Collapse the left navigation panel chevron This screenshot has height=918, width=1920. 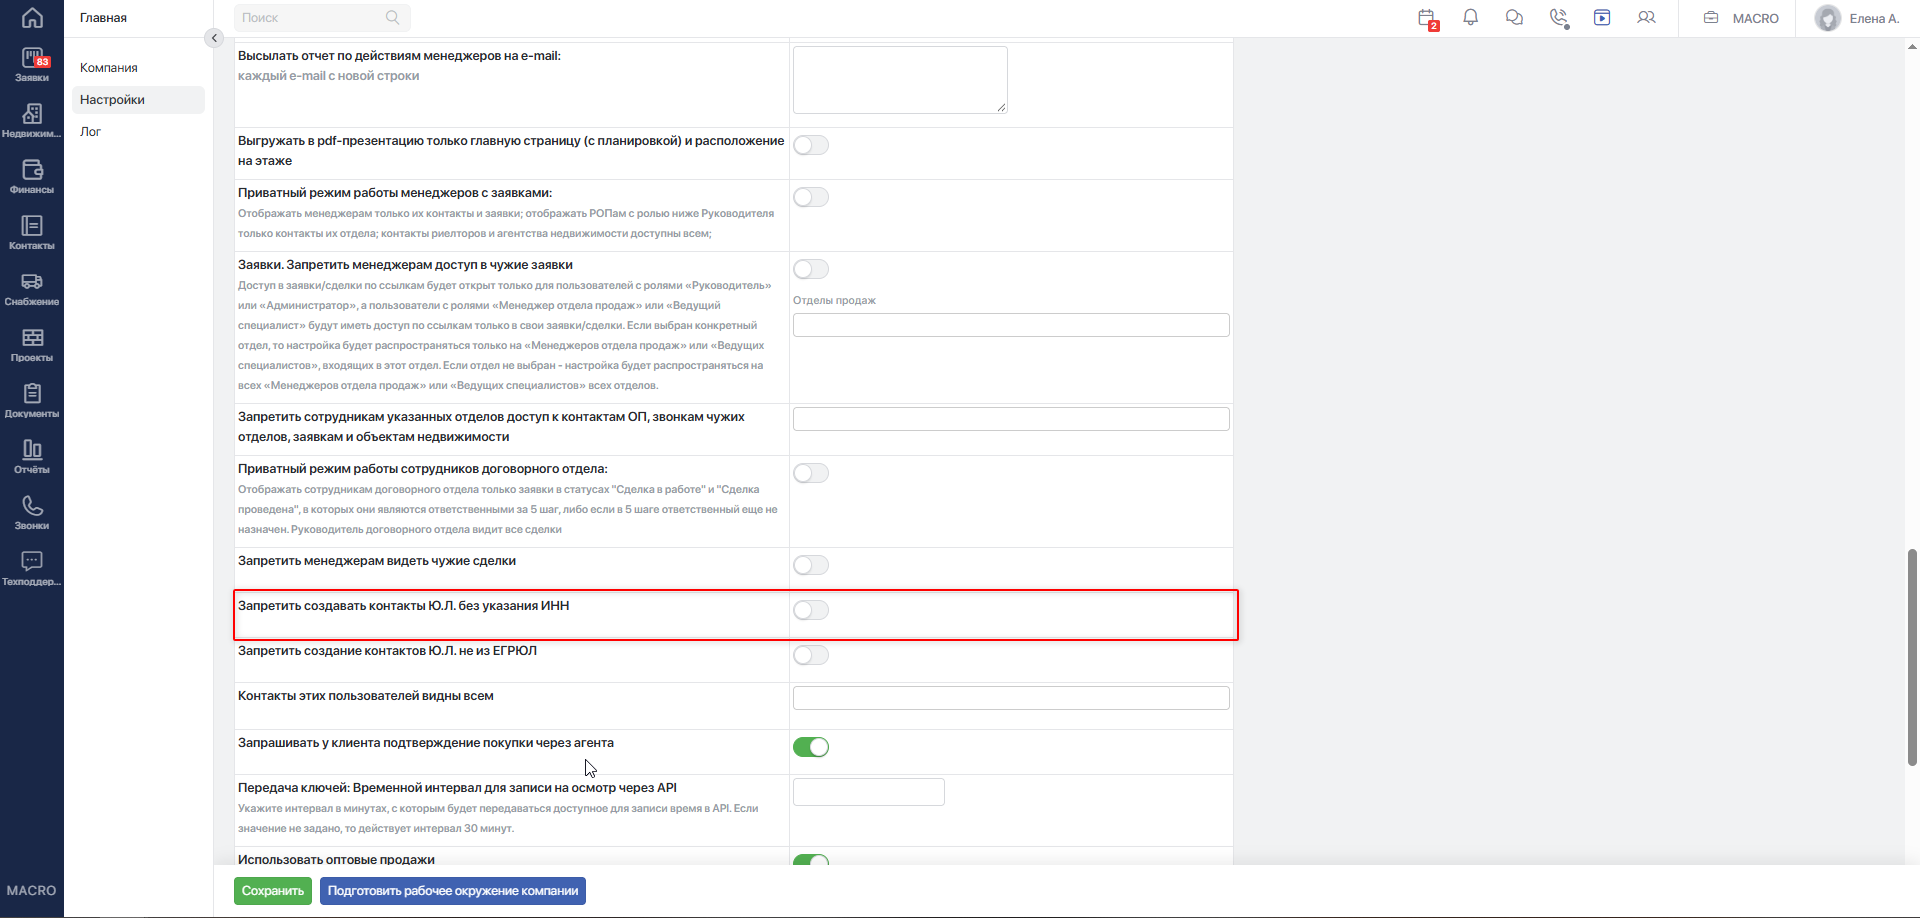click(214, 38)
